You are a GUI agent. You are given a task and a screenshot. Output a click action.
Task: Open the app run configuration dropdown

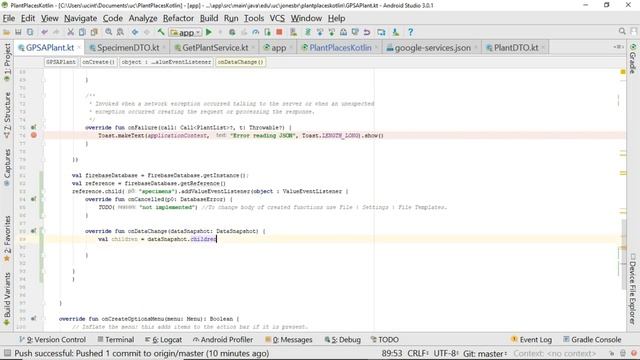click(x=186, y=32)
